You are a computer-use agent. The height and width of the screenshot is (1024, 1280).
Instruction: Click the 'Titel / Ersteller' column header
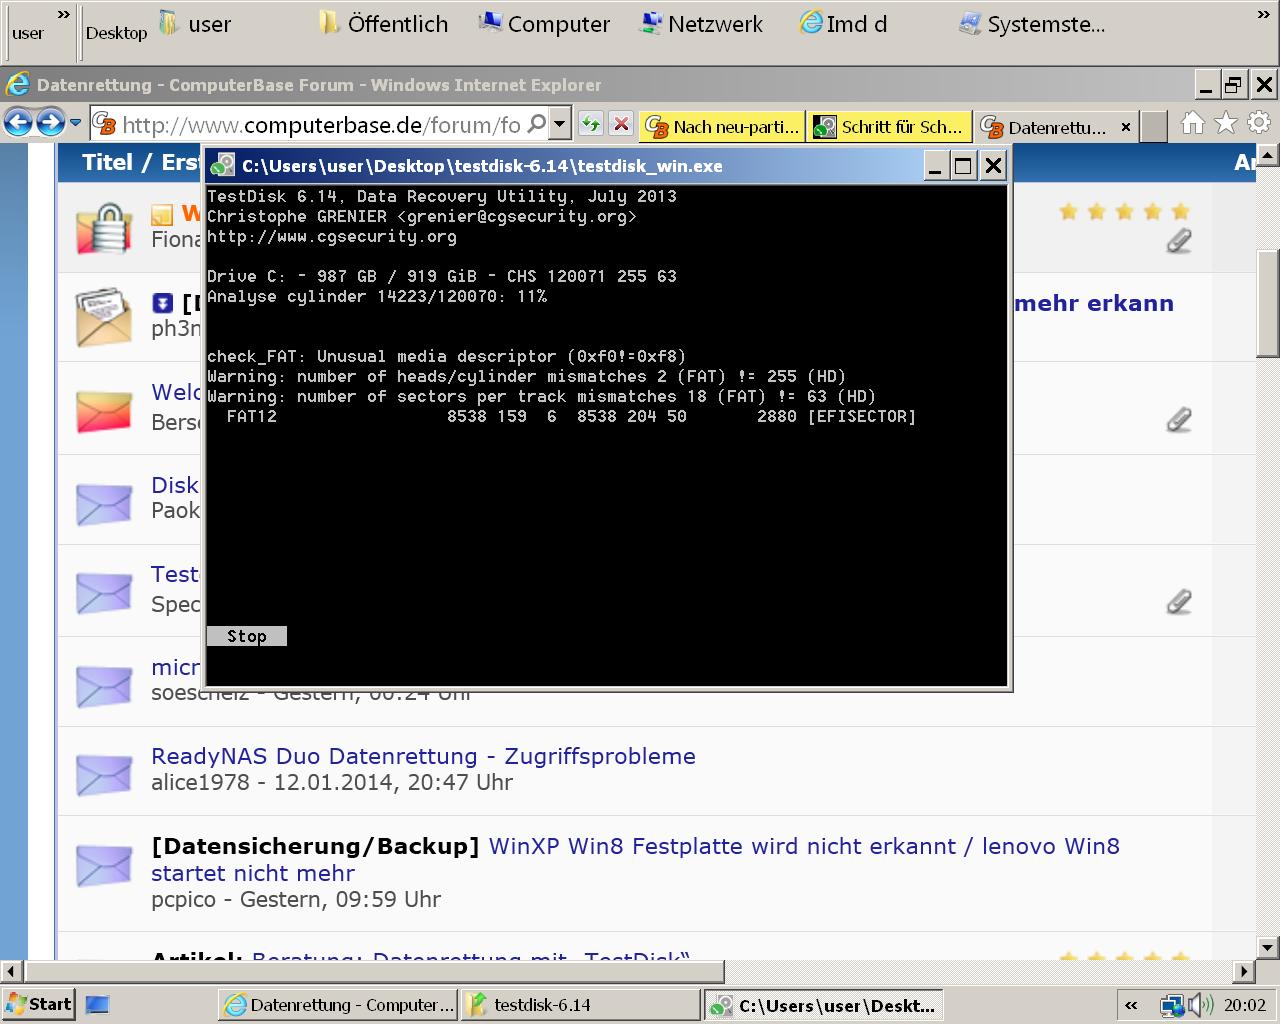click(x=141, y=162)
